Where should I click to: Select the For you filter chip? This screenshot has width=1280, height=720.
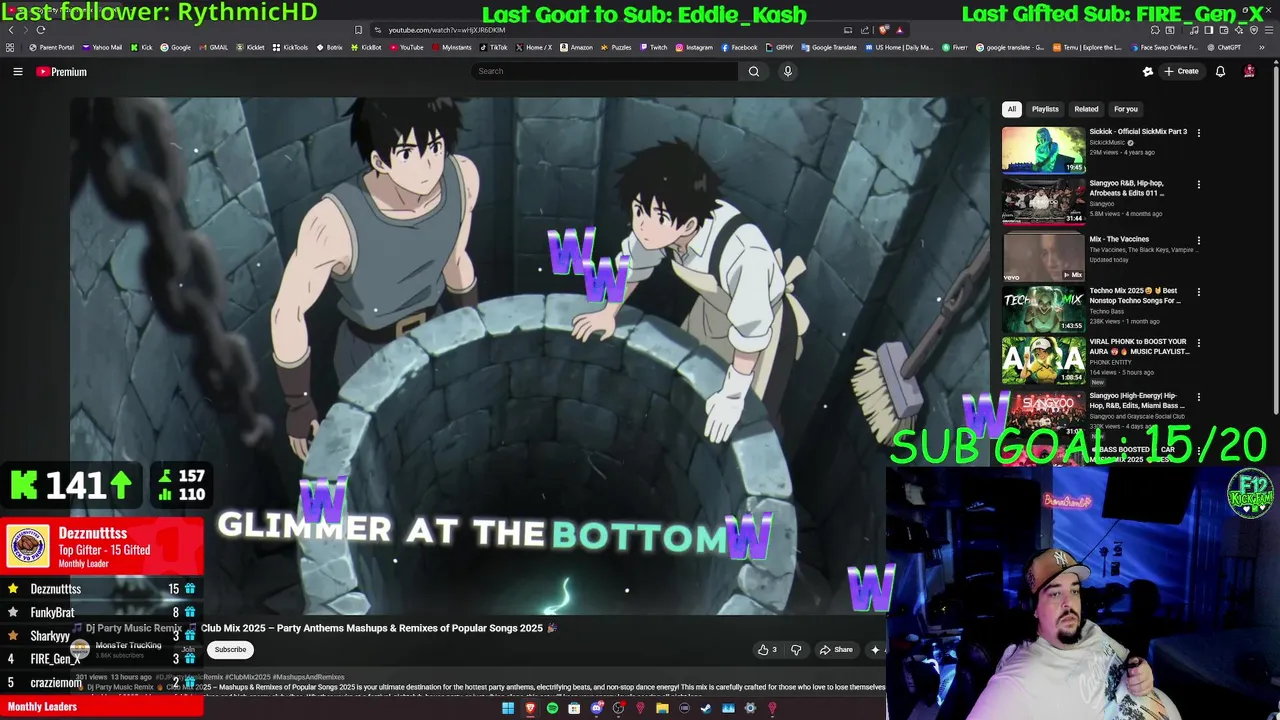[x=1126, y=109]
